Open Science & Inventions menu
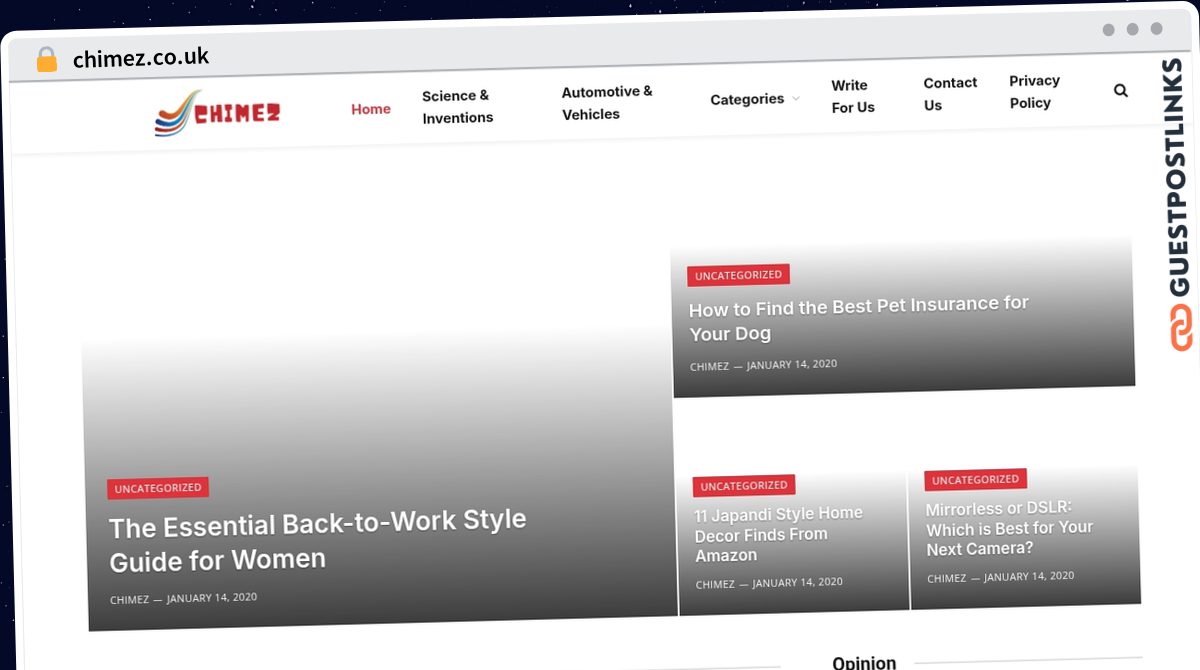1200x670 pixels. click(457, 107)
